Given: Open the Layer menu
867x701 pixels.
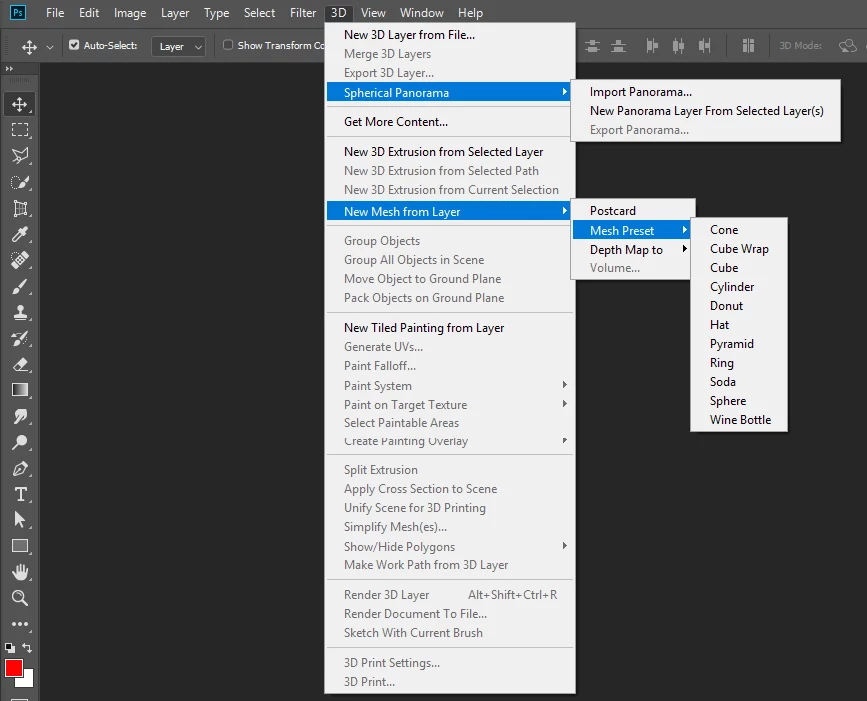Looking at the screenshot, I should click(175, 13).
